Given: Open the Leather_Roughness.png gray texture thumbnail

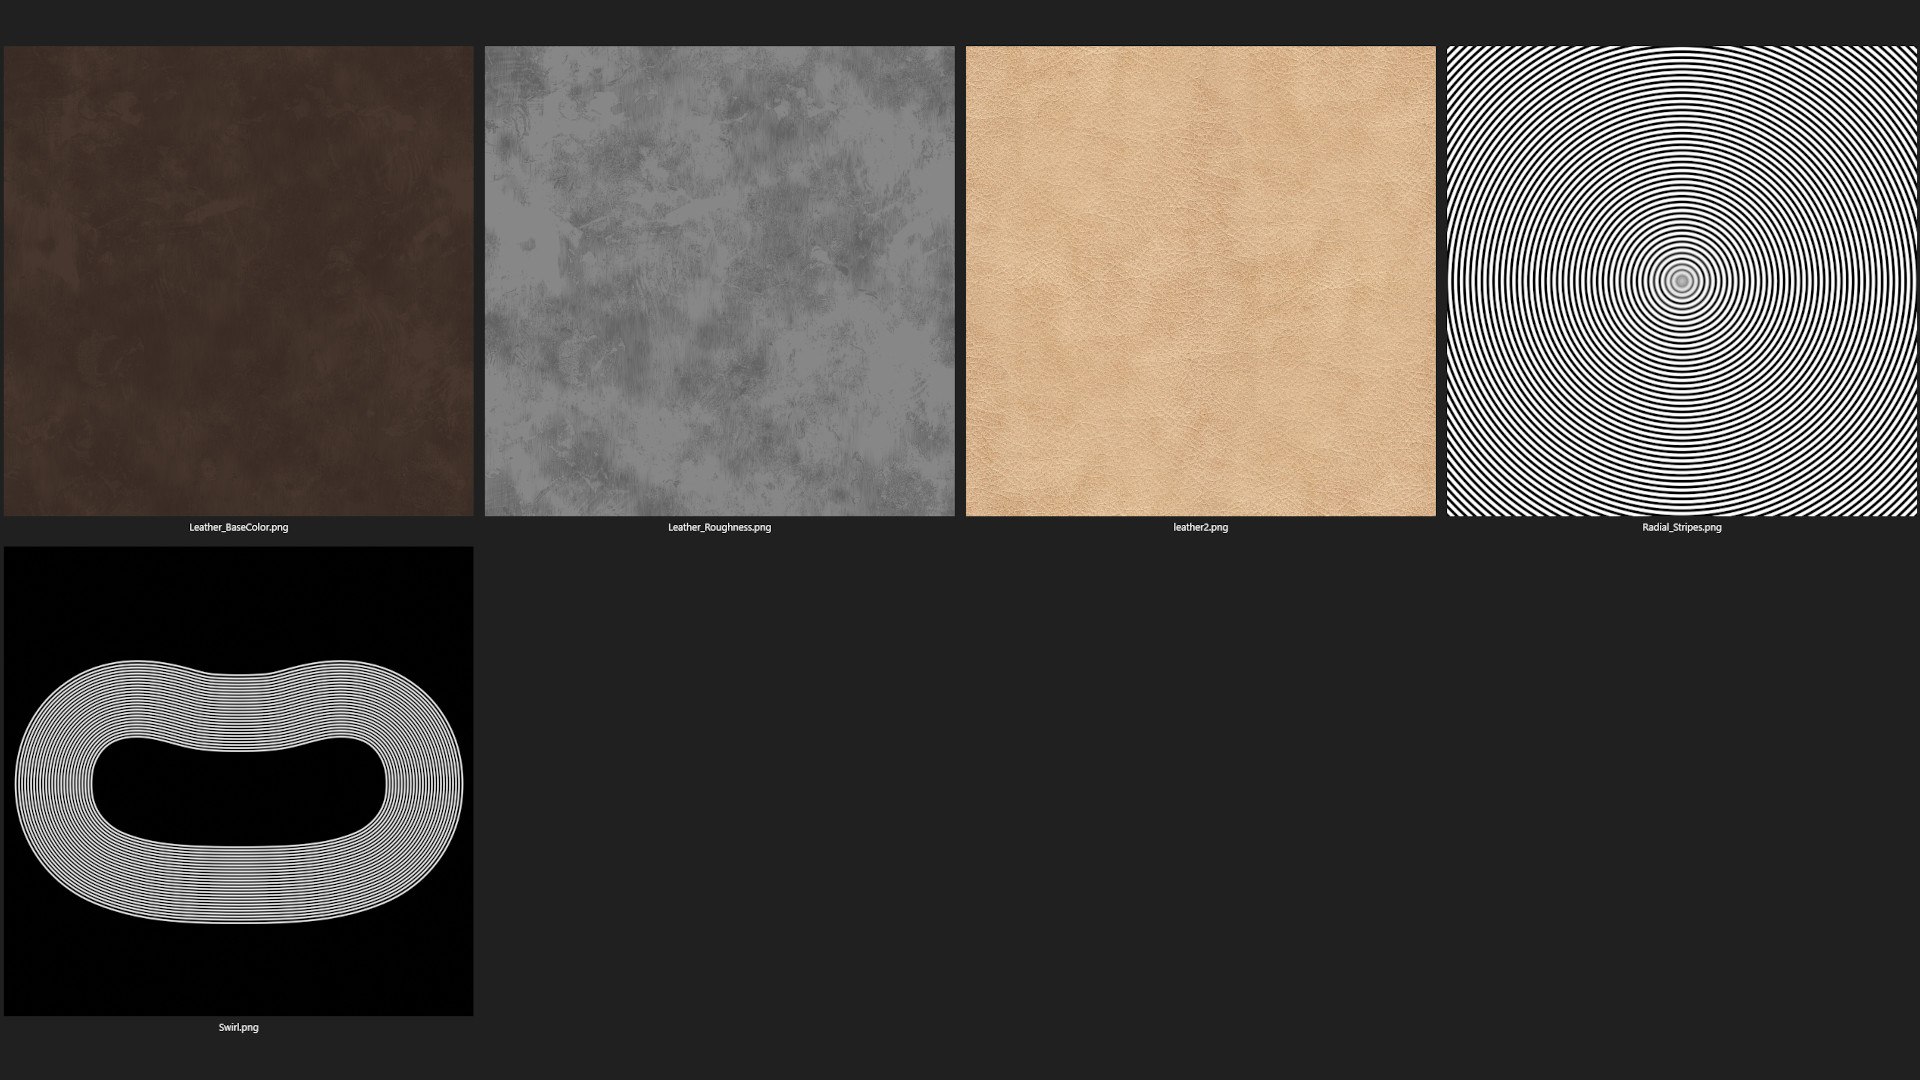Looking at the screenshot, I should [719, 281].
